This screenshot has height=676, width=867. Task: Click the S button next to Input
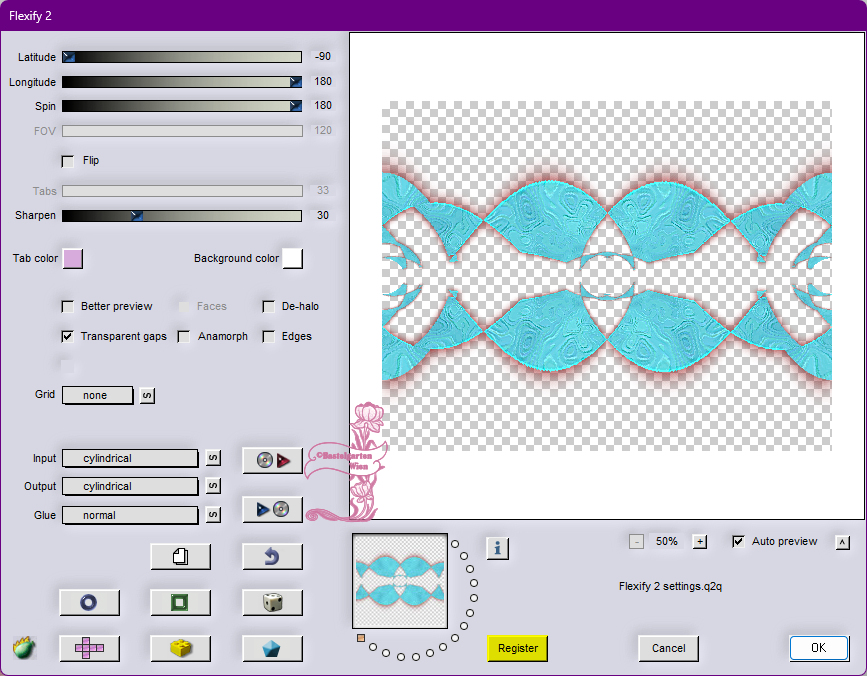213,458
